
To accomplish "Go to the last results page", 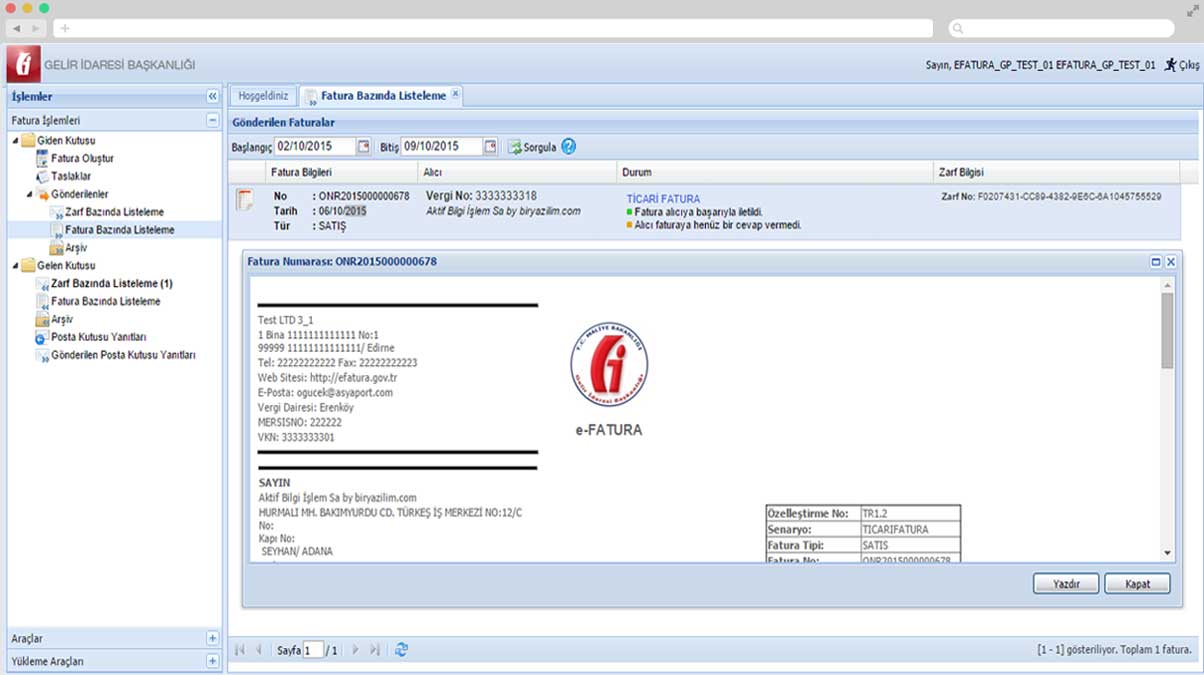I will (374, 650).
